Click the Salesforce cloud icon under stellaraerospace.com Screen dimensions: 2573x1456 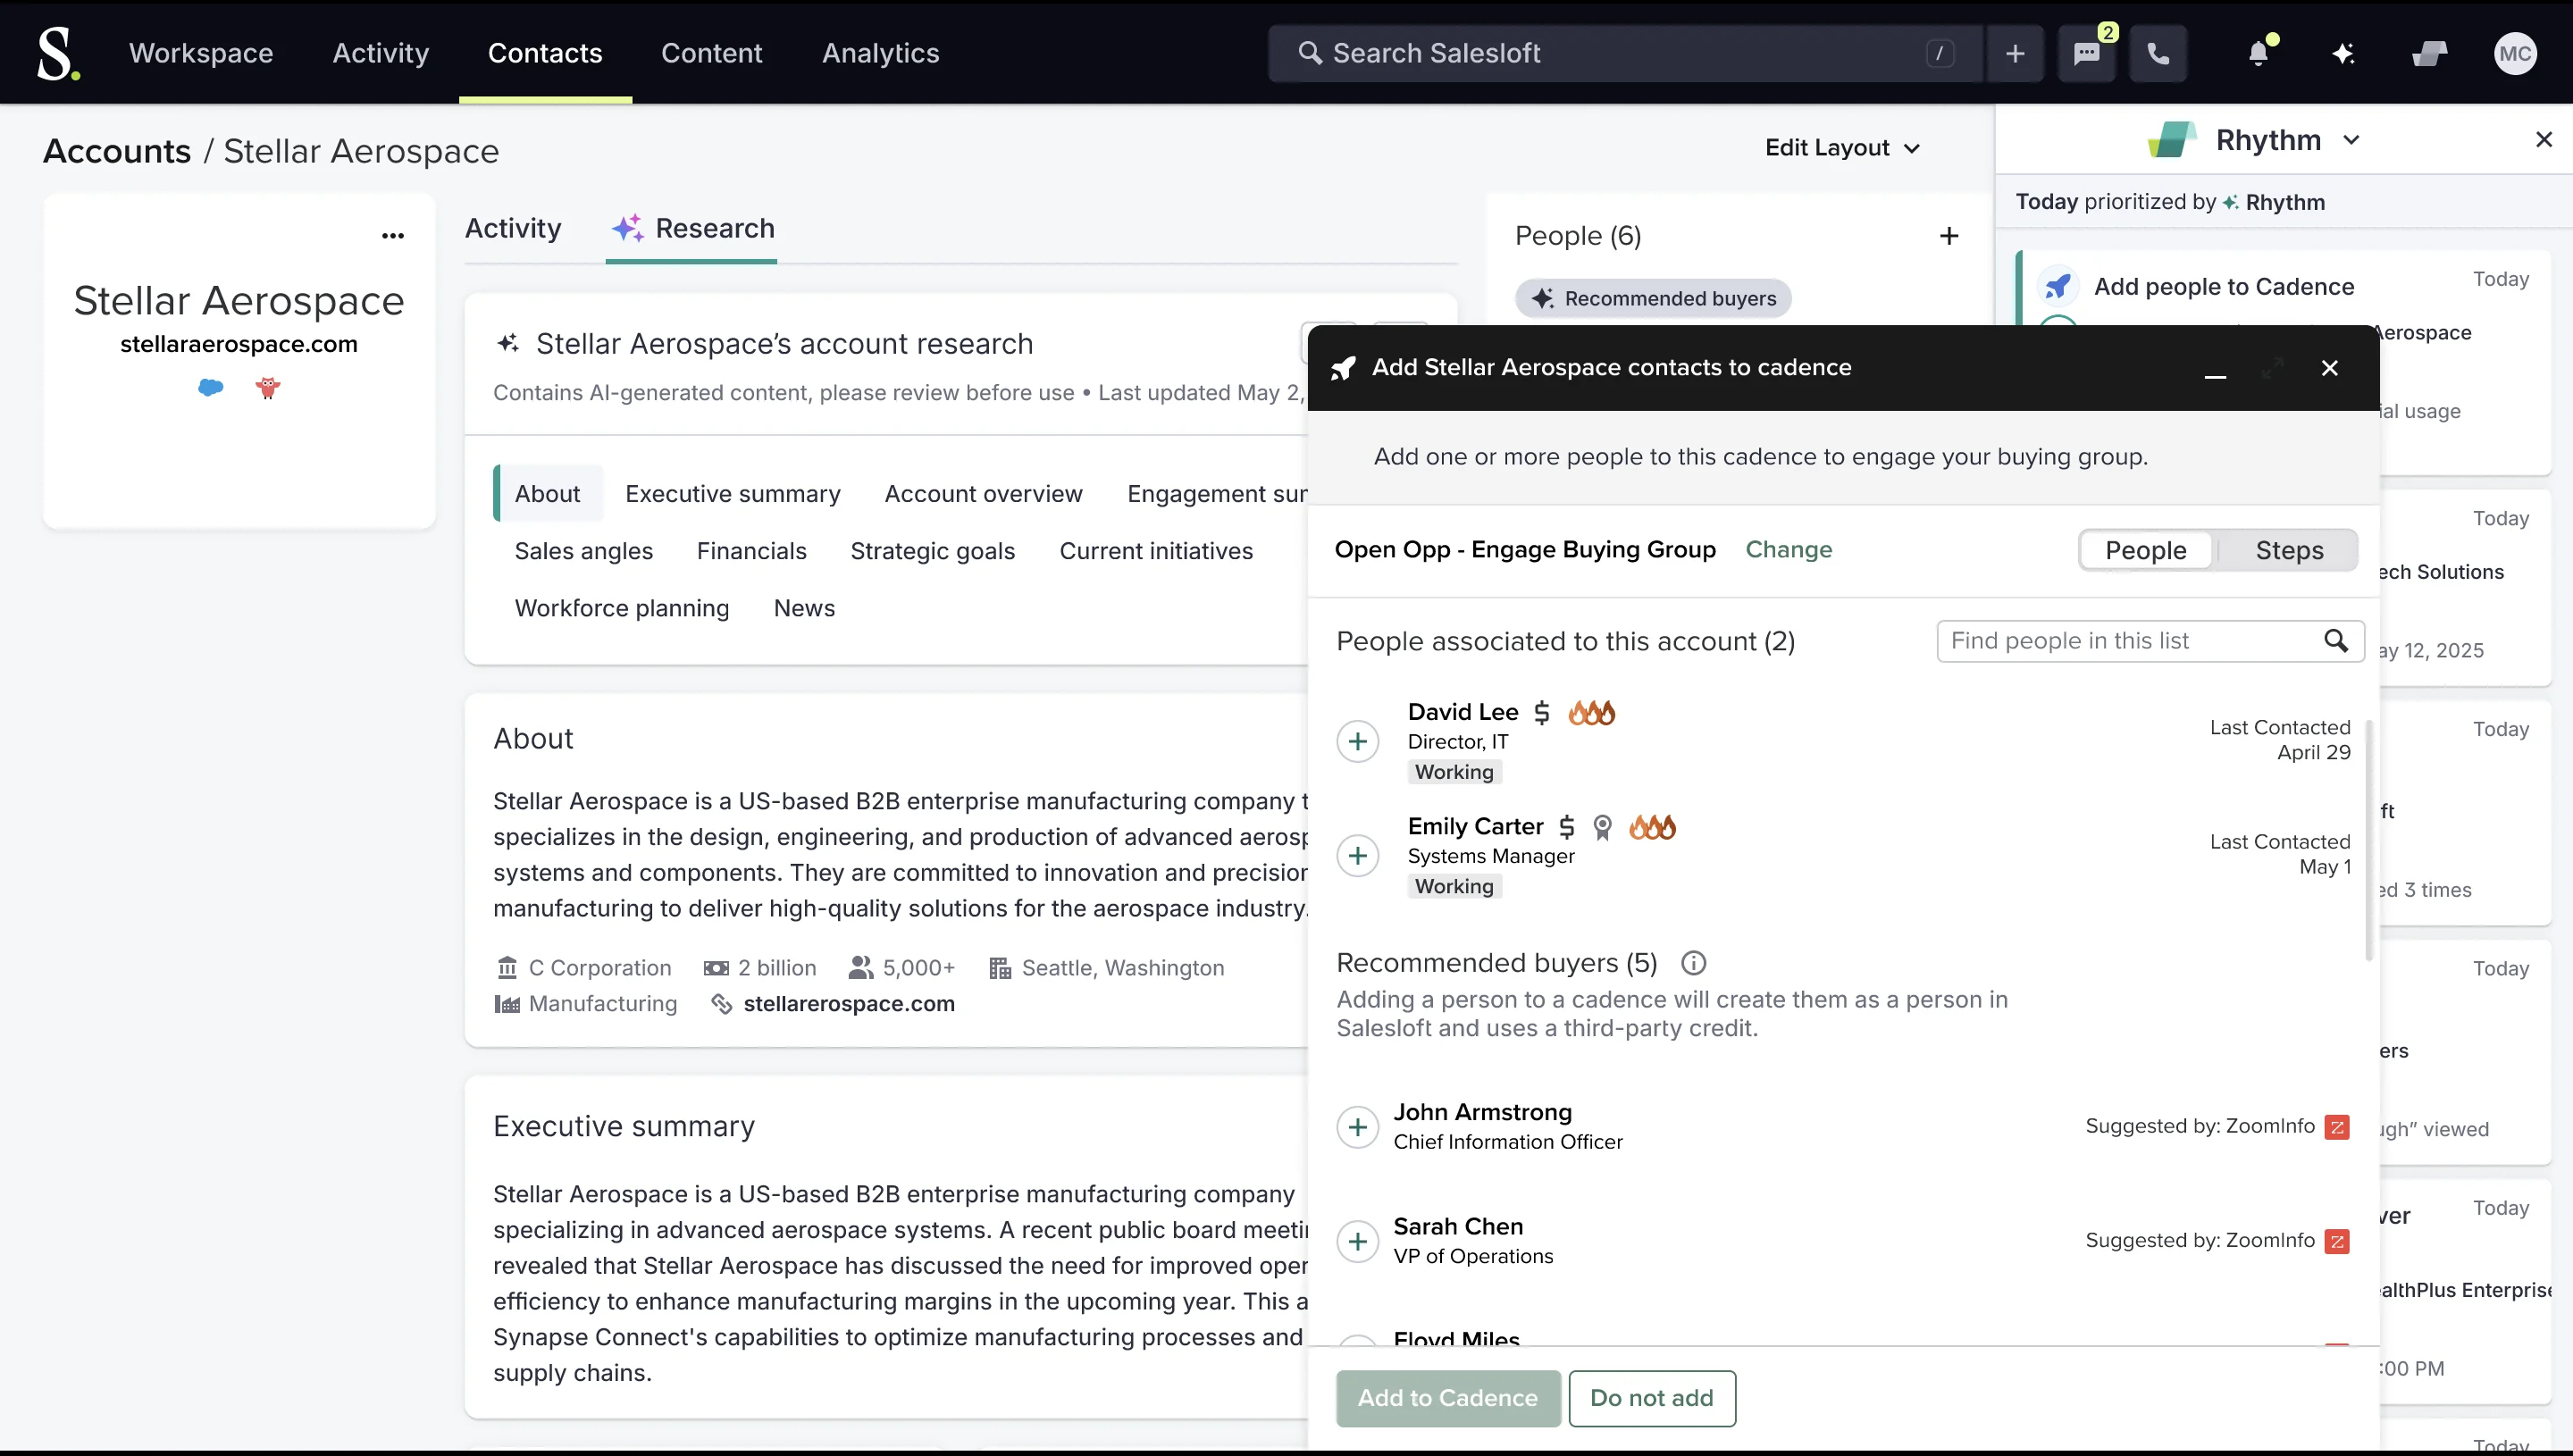pos(210,387)
